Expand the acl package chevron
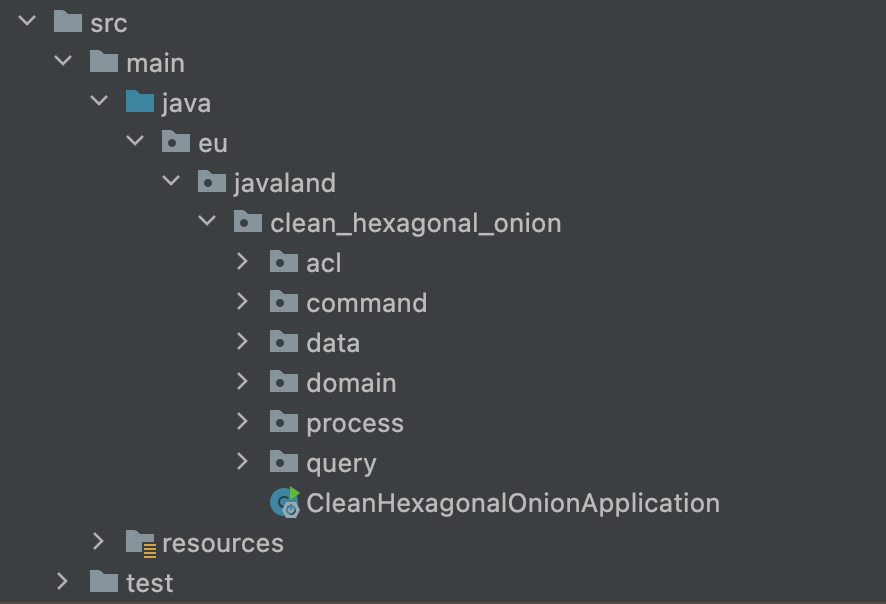Screen dimensions: 886x604 [242, 261]
